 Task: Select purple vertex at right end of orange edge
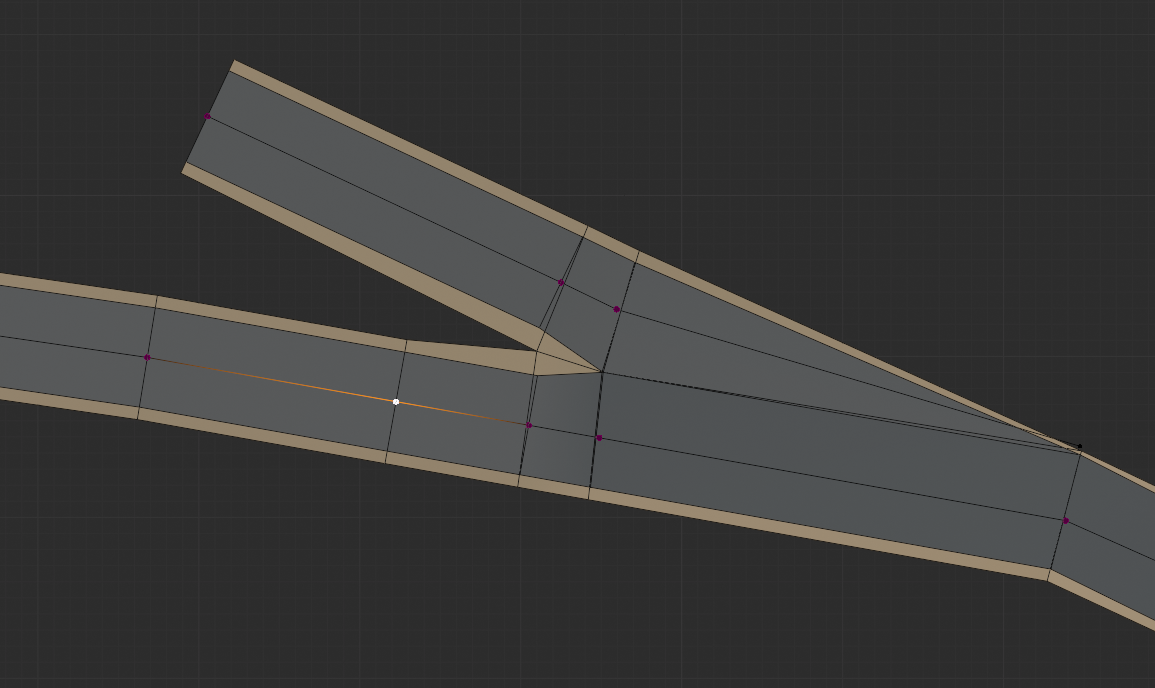529,425
